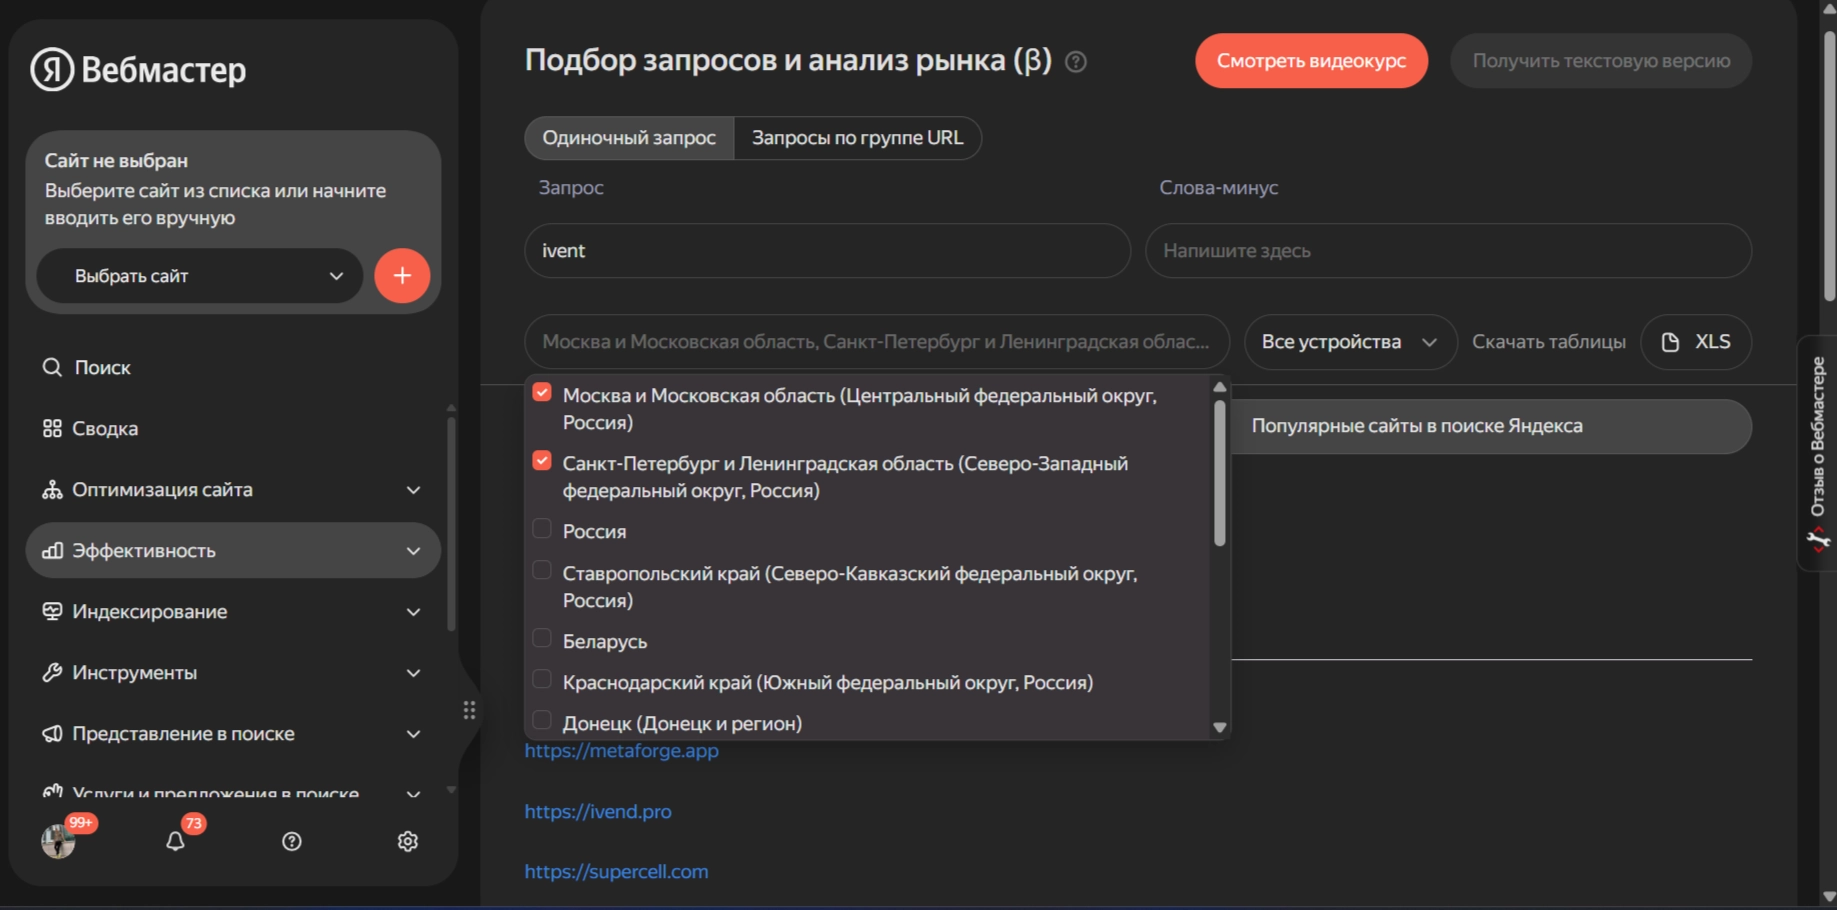Expand the Индексирование chevron
Screen dimensions: 1837x910
pos(414,612)
